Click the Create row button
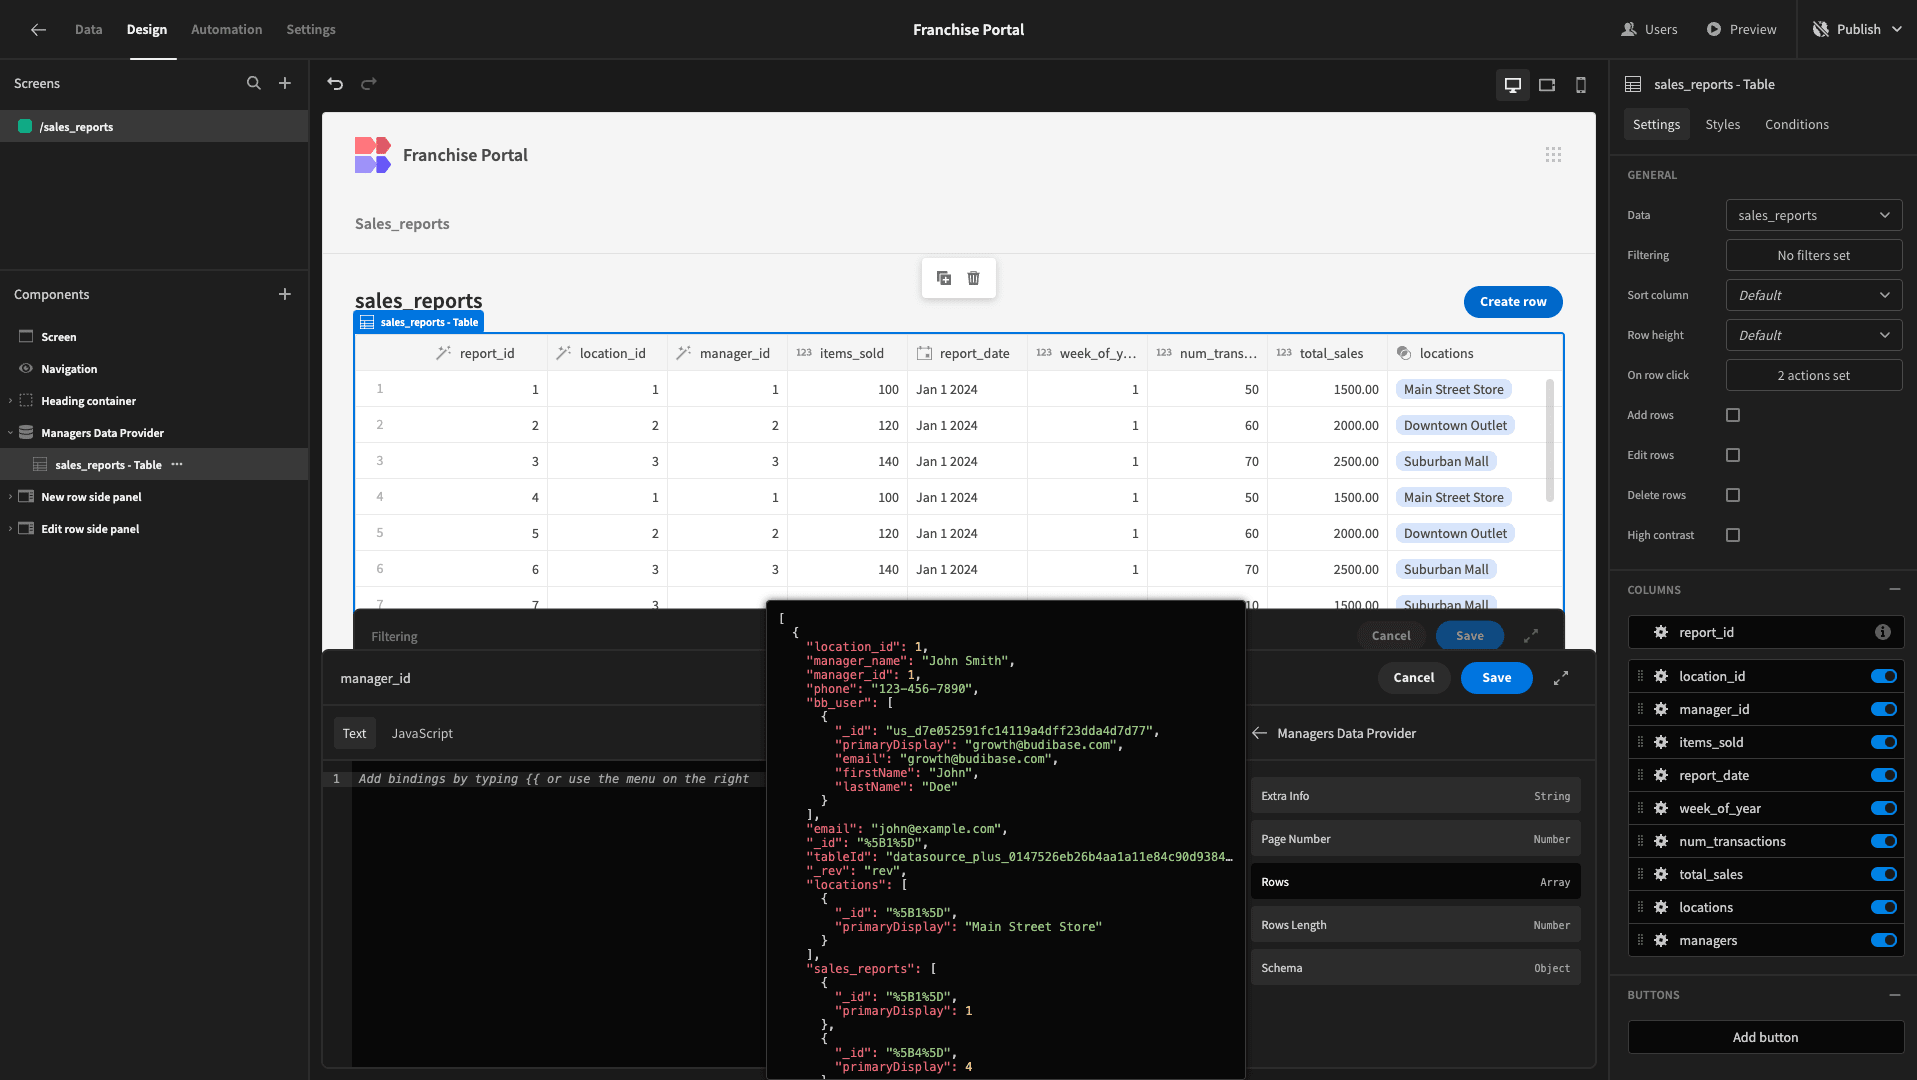The image size is (1917, 1080). [1512, 301]
